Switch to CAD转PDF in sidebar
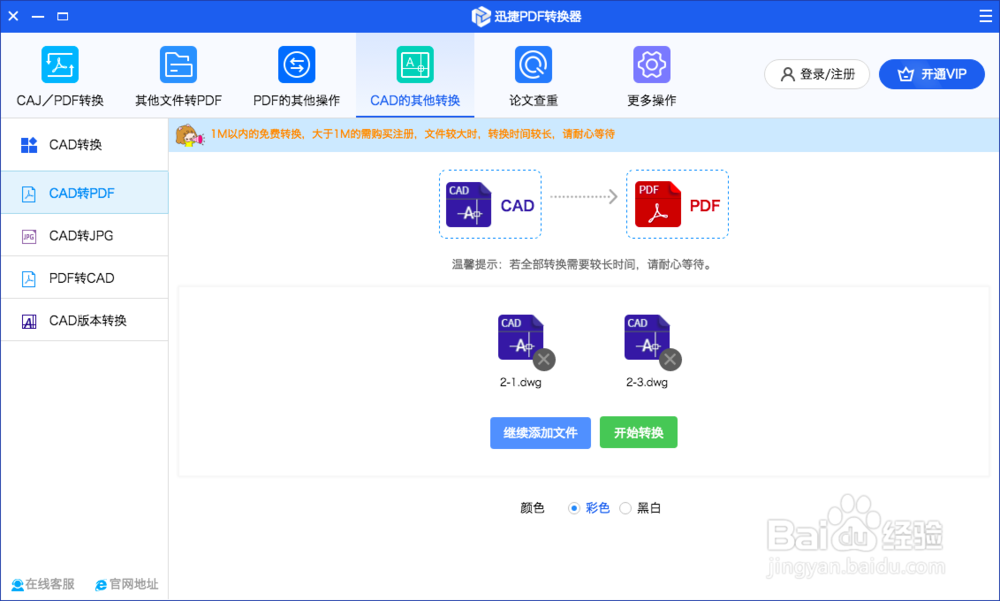This screenshot has width=1000, height=601. pos(84,193)
